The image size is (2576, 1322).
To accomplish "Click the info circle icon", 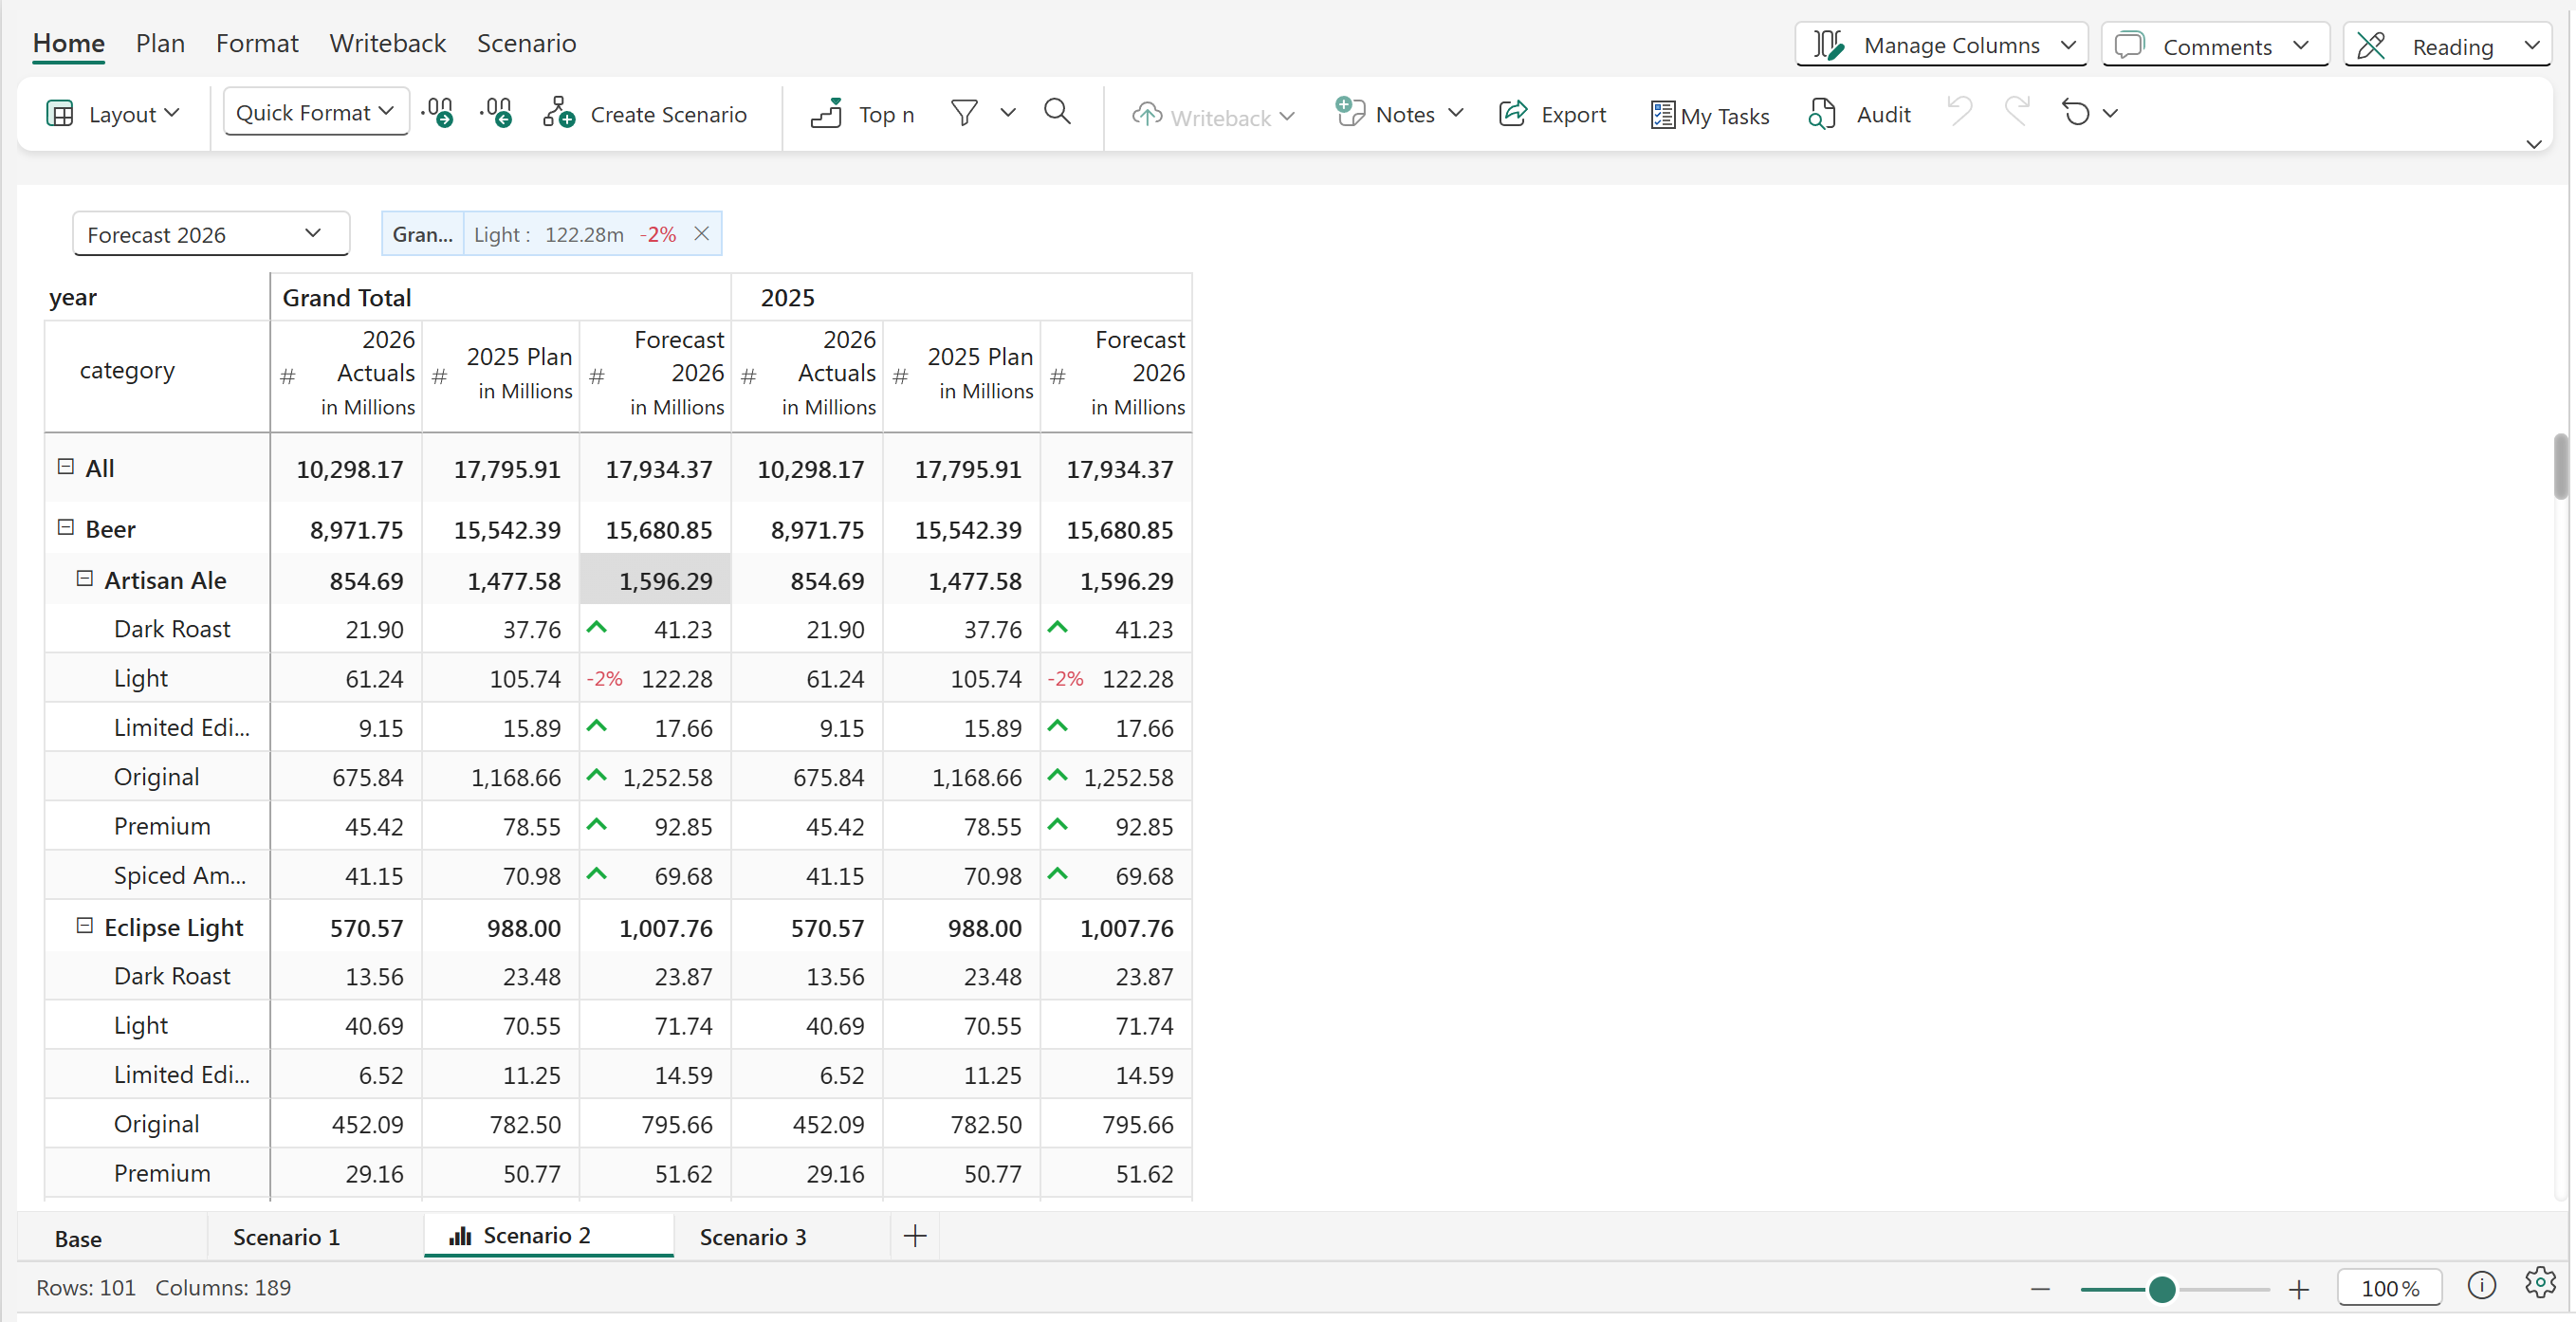I will pos(2481,1285).
